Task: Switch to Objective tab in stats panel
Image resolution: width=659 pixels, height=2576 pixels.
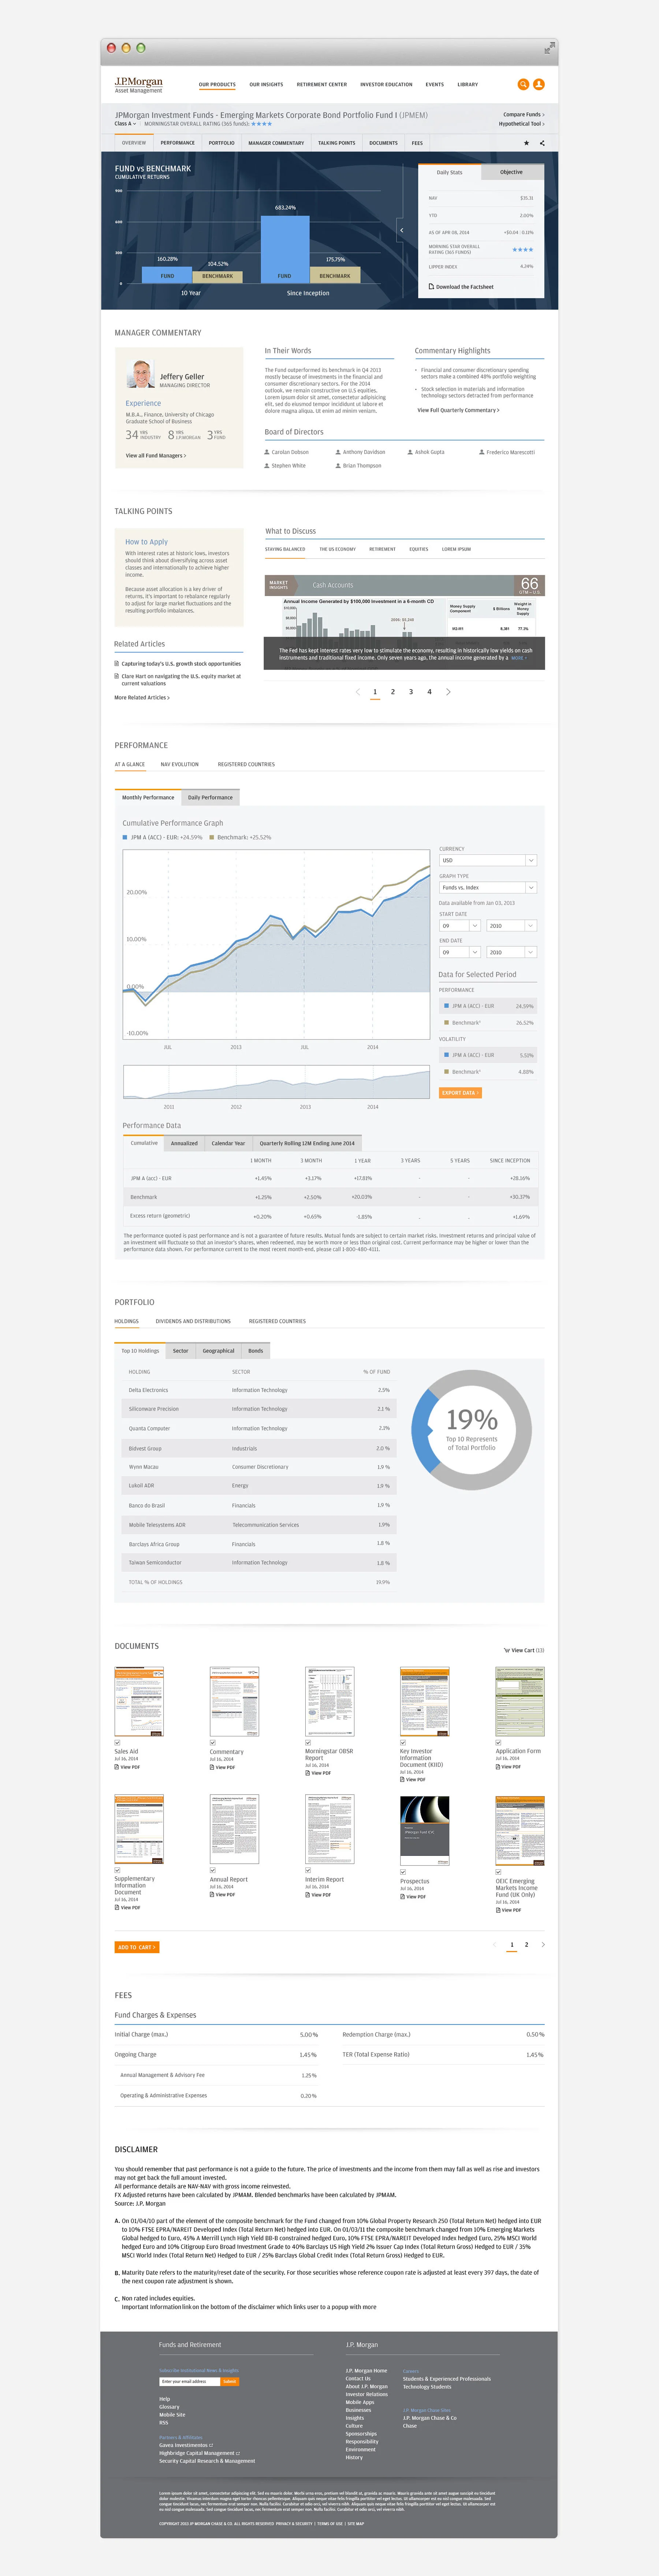Action: coord(512,172)
